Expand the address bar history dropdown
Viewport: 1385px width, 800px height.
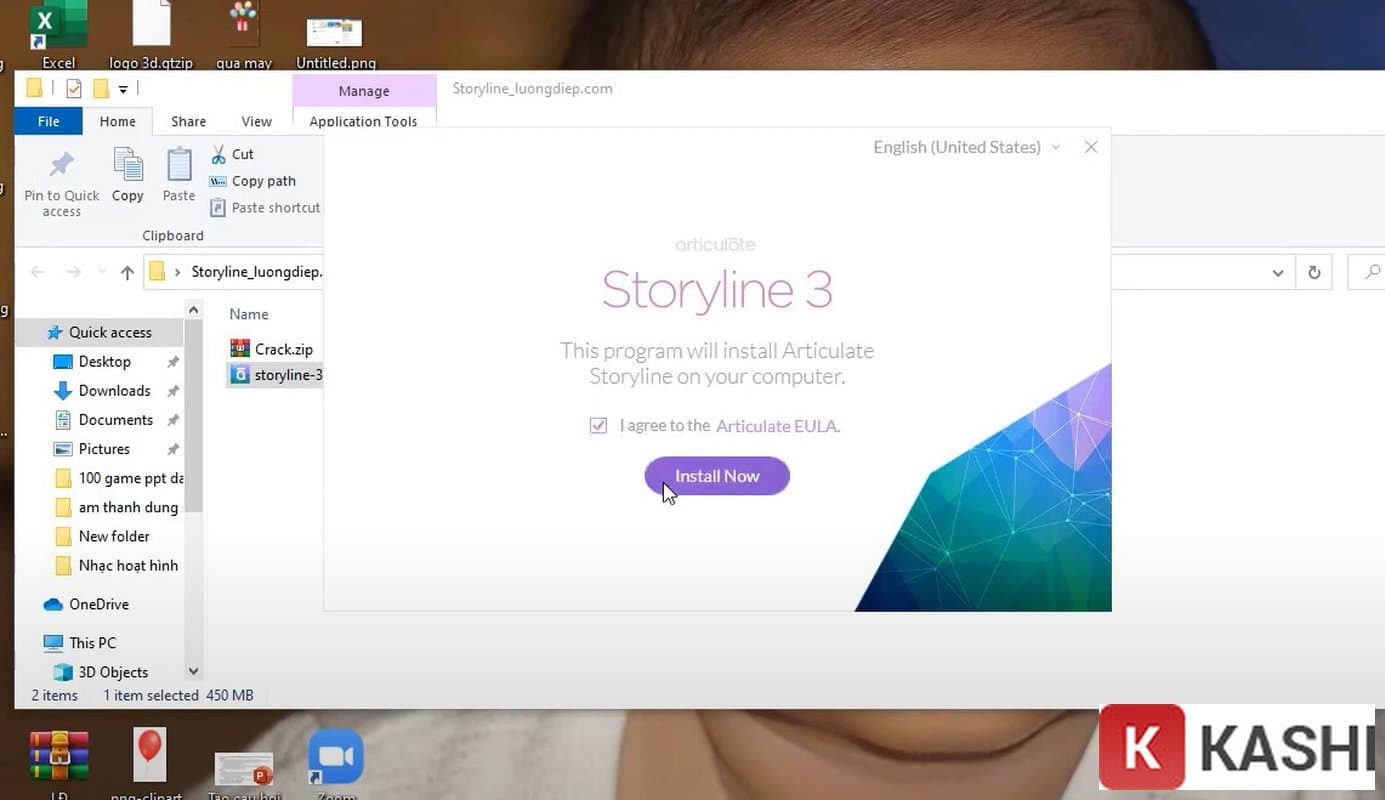point(1277,272)
